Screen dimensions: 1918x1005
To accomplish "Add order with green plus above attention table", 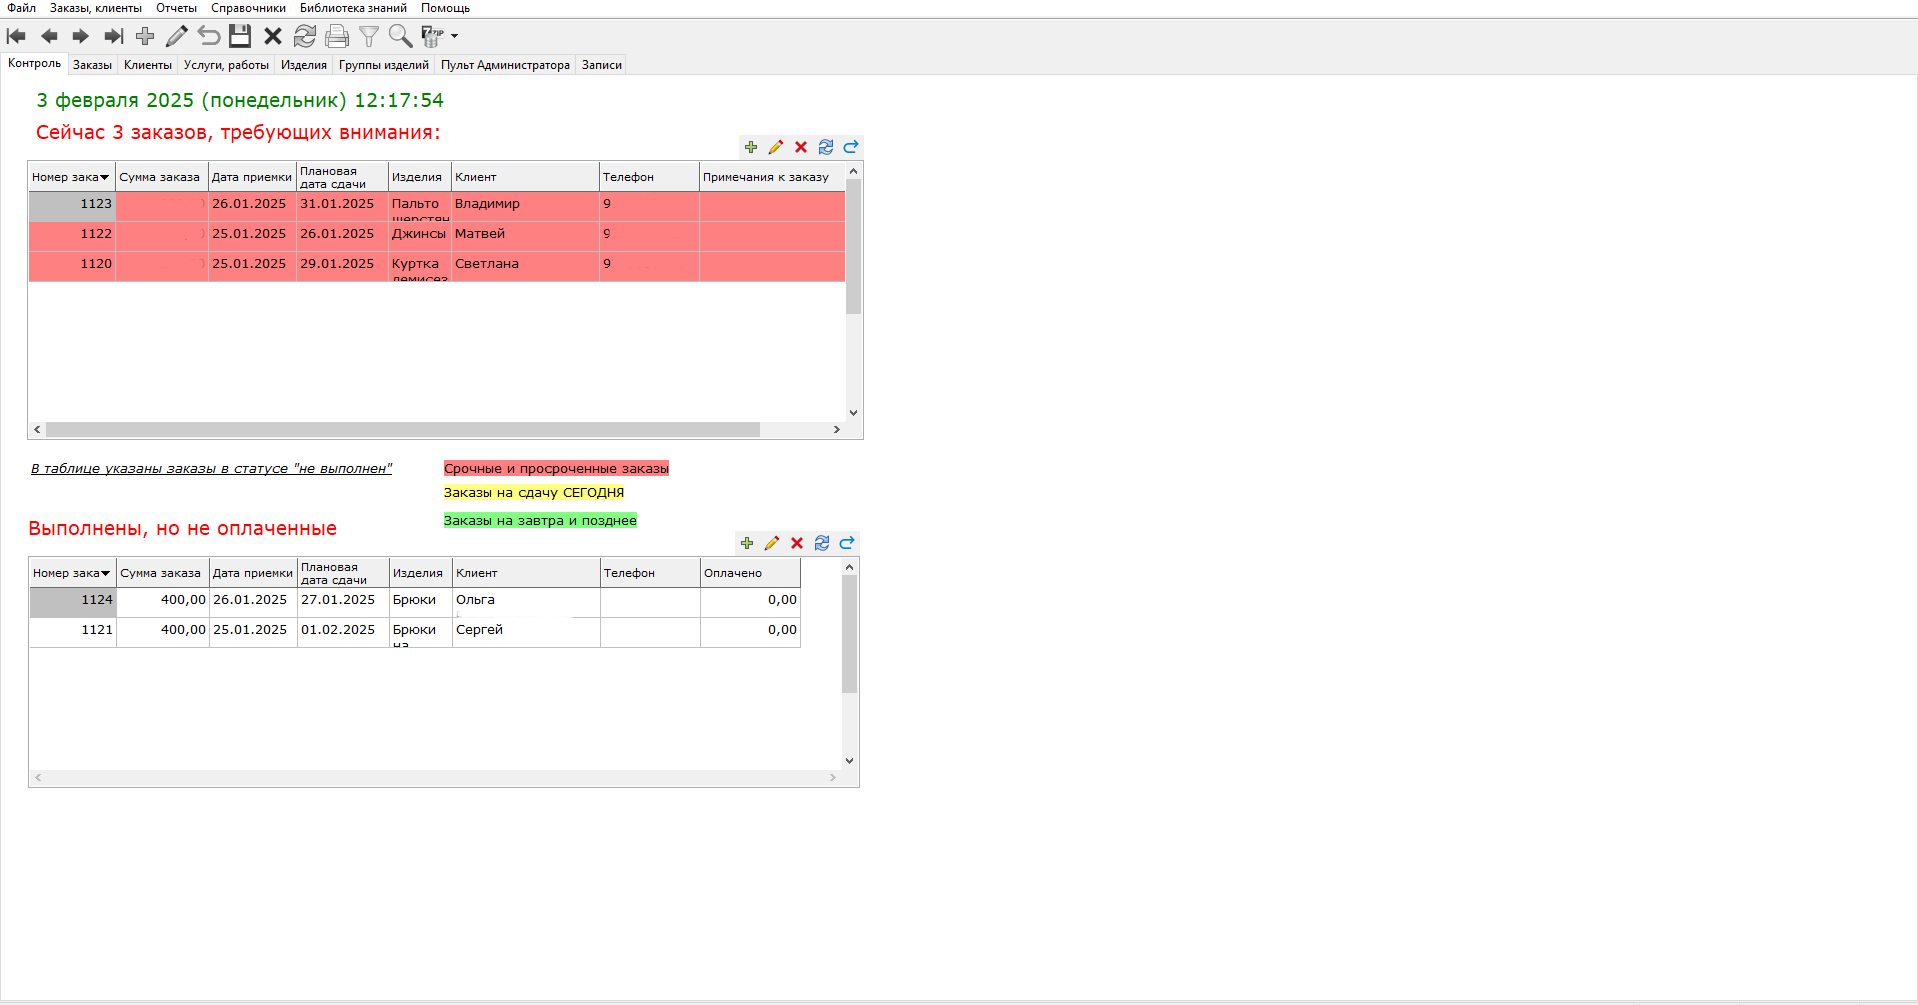I will click(751, 147).
